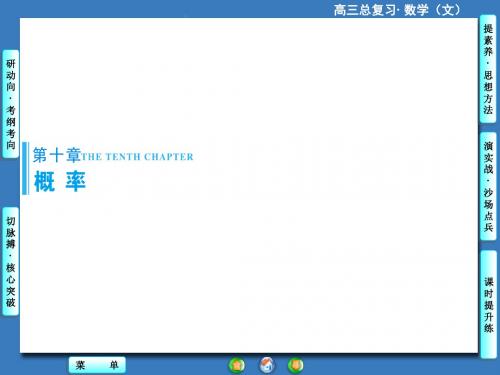
Task: Select THE TENTH CHAPTER subtitle text
Action: click(137, 157)
